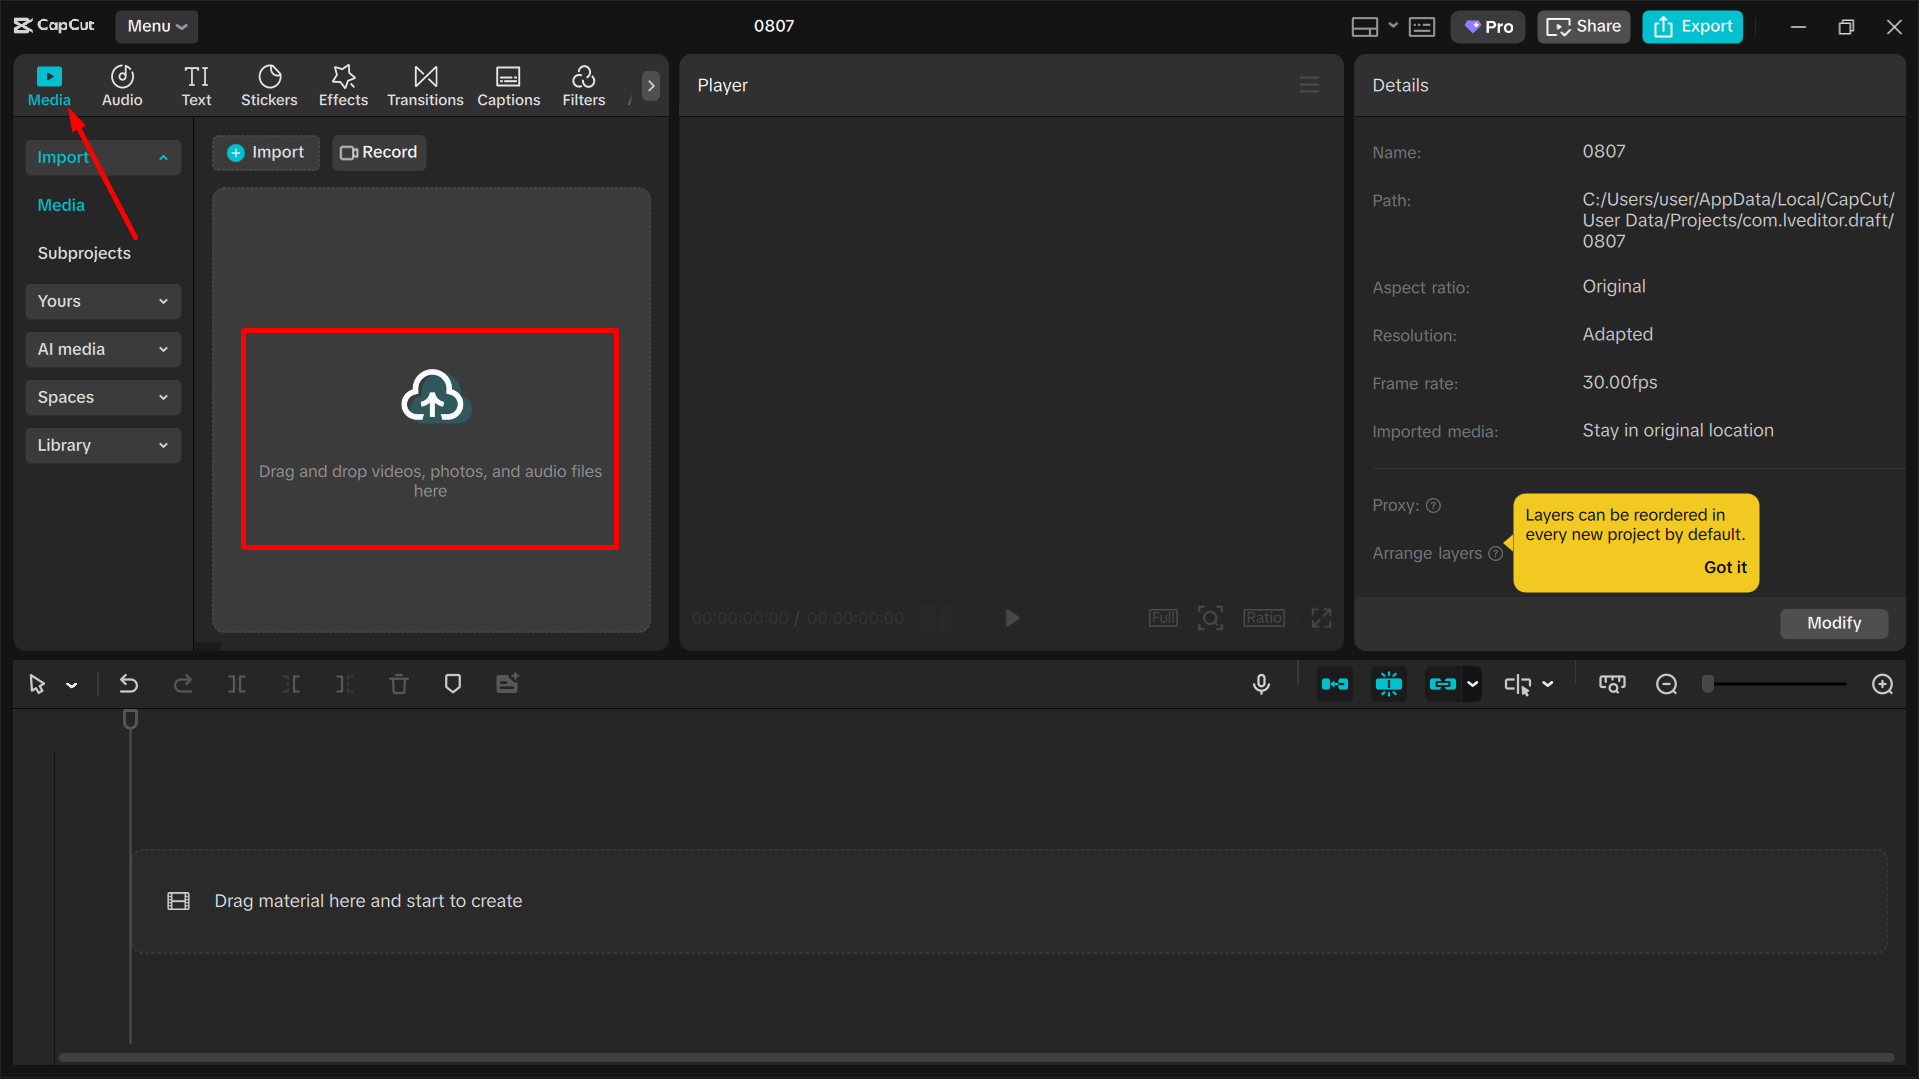Click the microphone voiceover icon
This screenshot has width=1919, height=1079.
1262,684
